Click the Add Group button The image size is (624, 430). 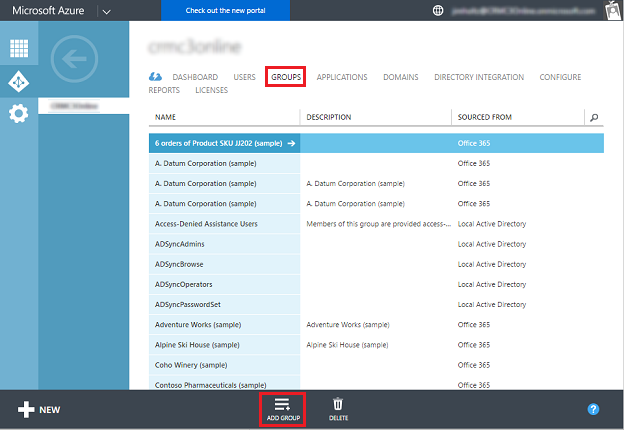click(x=282, y=408)
